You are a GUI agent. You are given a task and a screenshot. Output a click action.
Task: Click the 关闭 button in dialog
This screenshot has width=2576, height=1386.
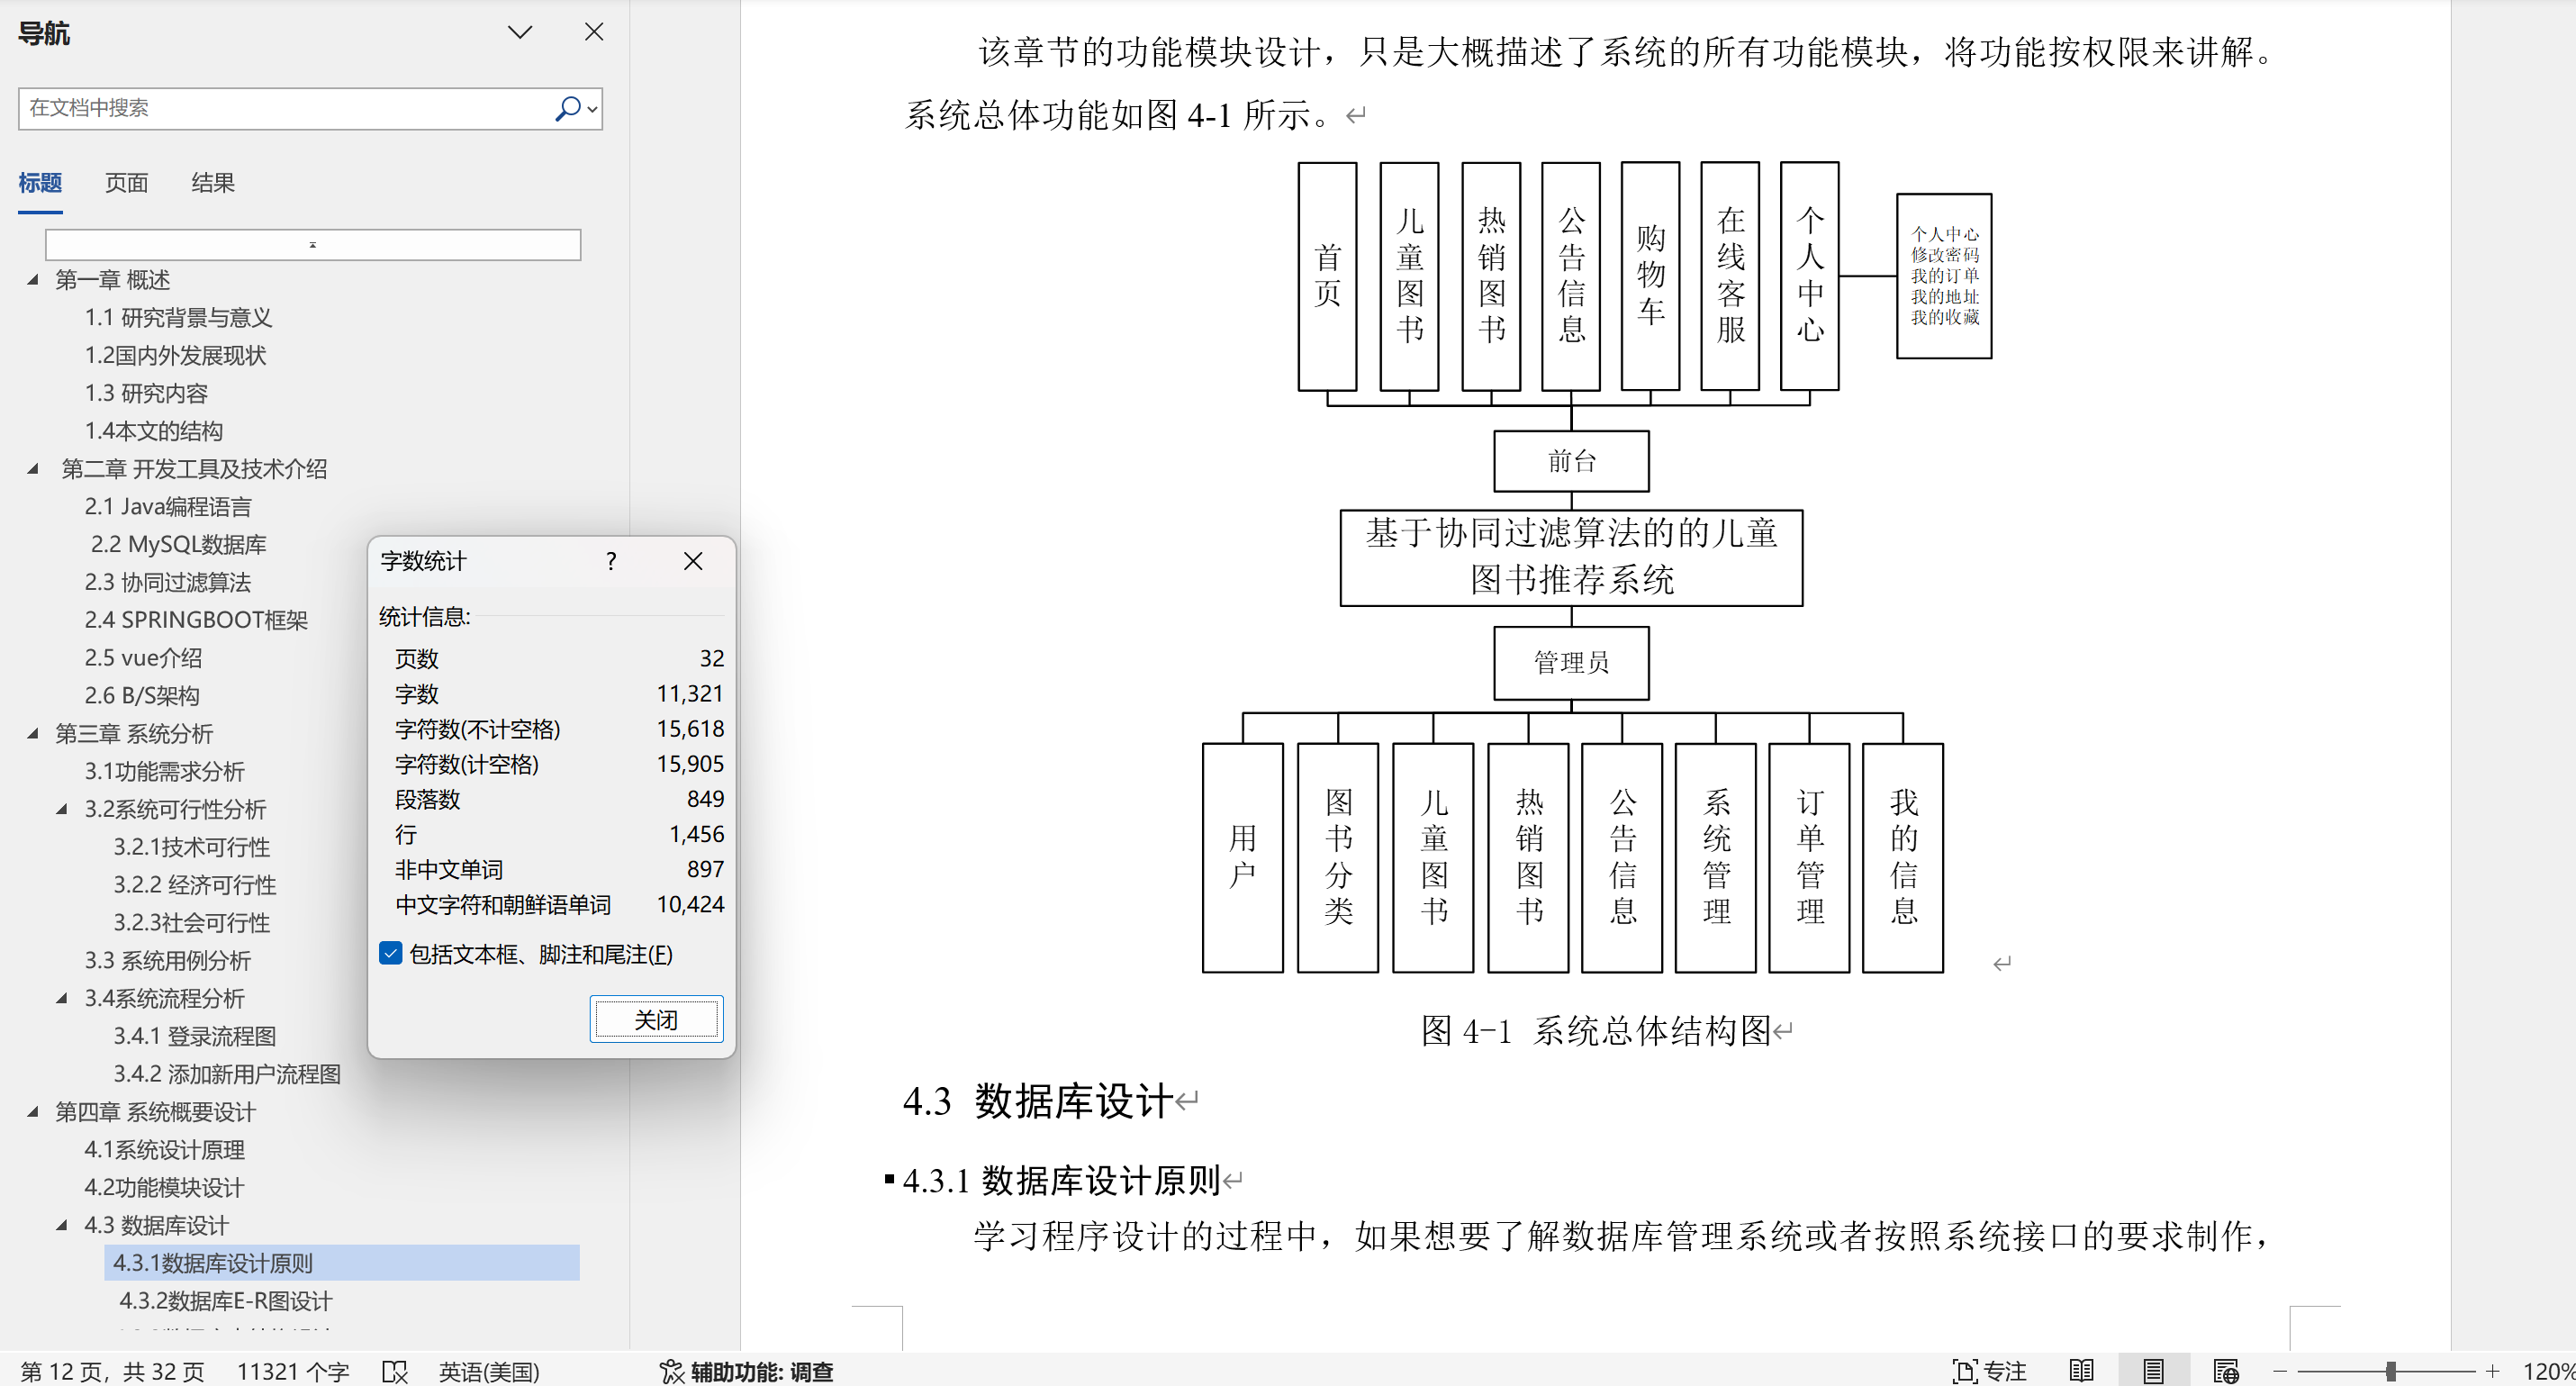pyautogui.click(x=656, y=1019)
